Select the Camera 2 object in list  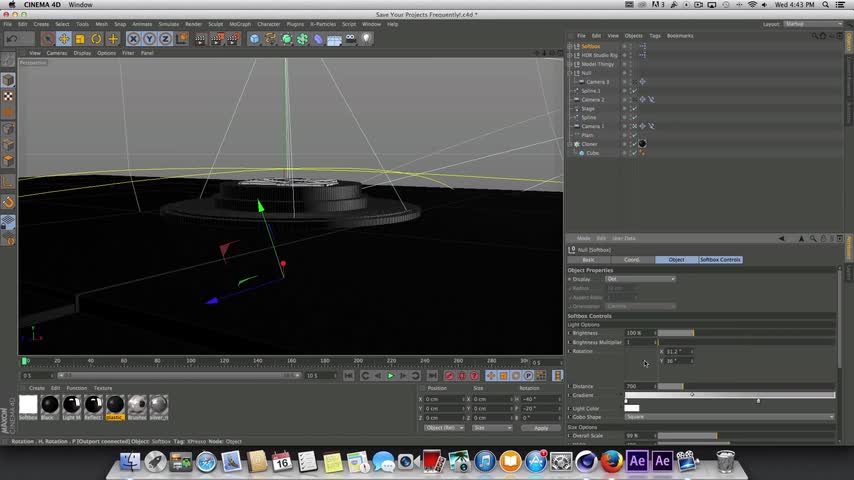pyautogui.click(x=593, y=100)
